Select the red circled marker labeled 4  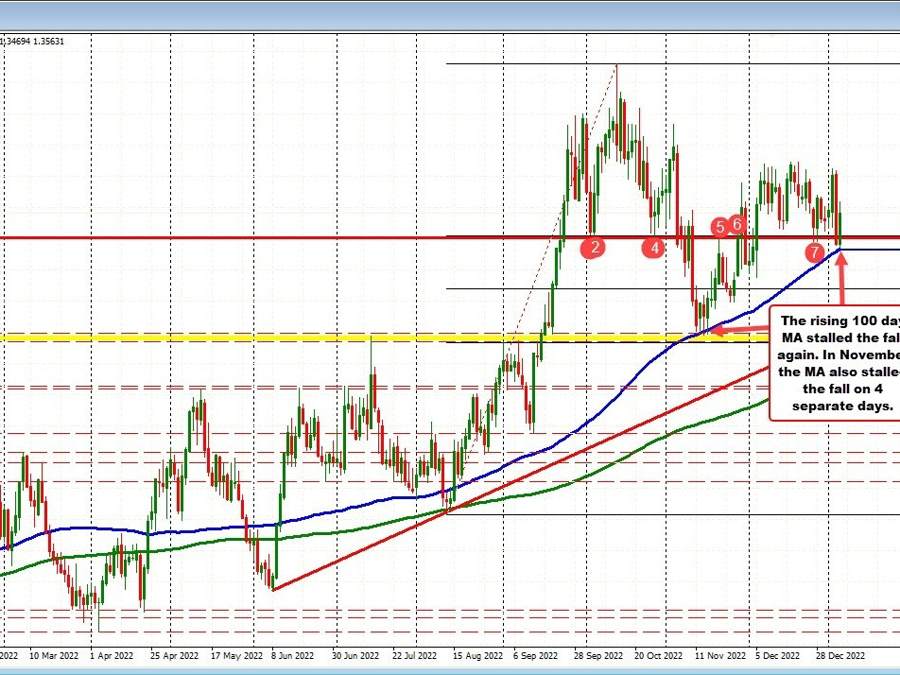point(655,245)
